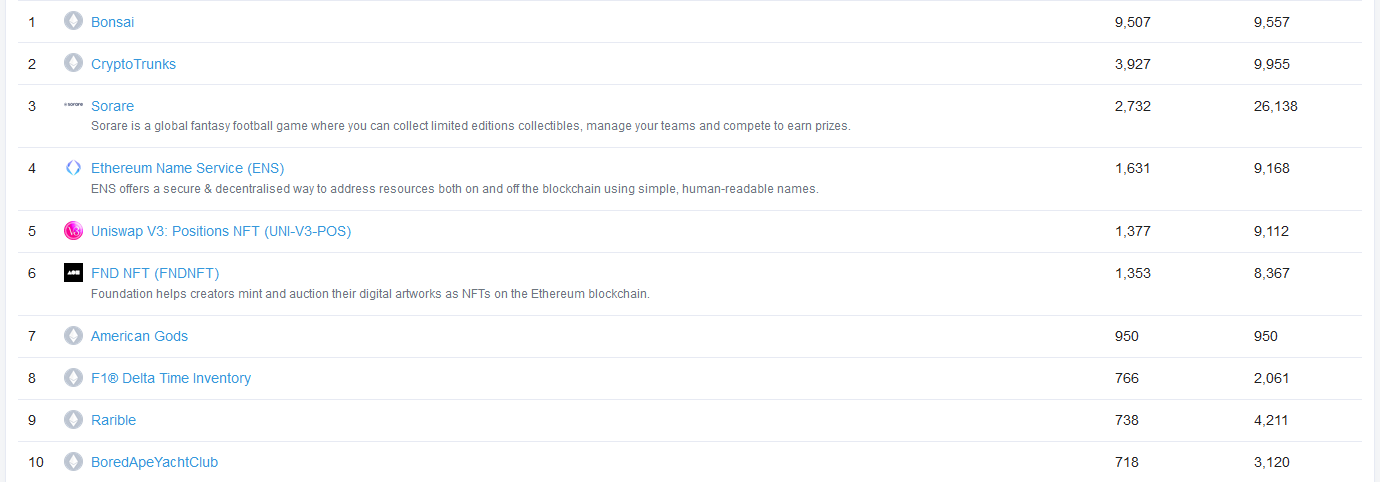This screenshot has width=1380, height=482.
Task: Open the Rarible token link
Action: (113, 420)
